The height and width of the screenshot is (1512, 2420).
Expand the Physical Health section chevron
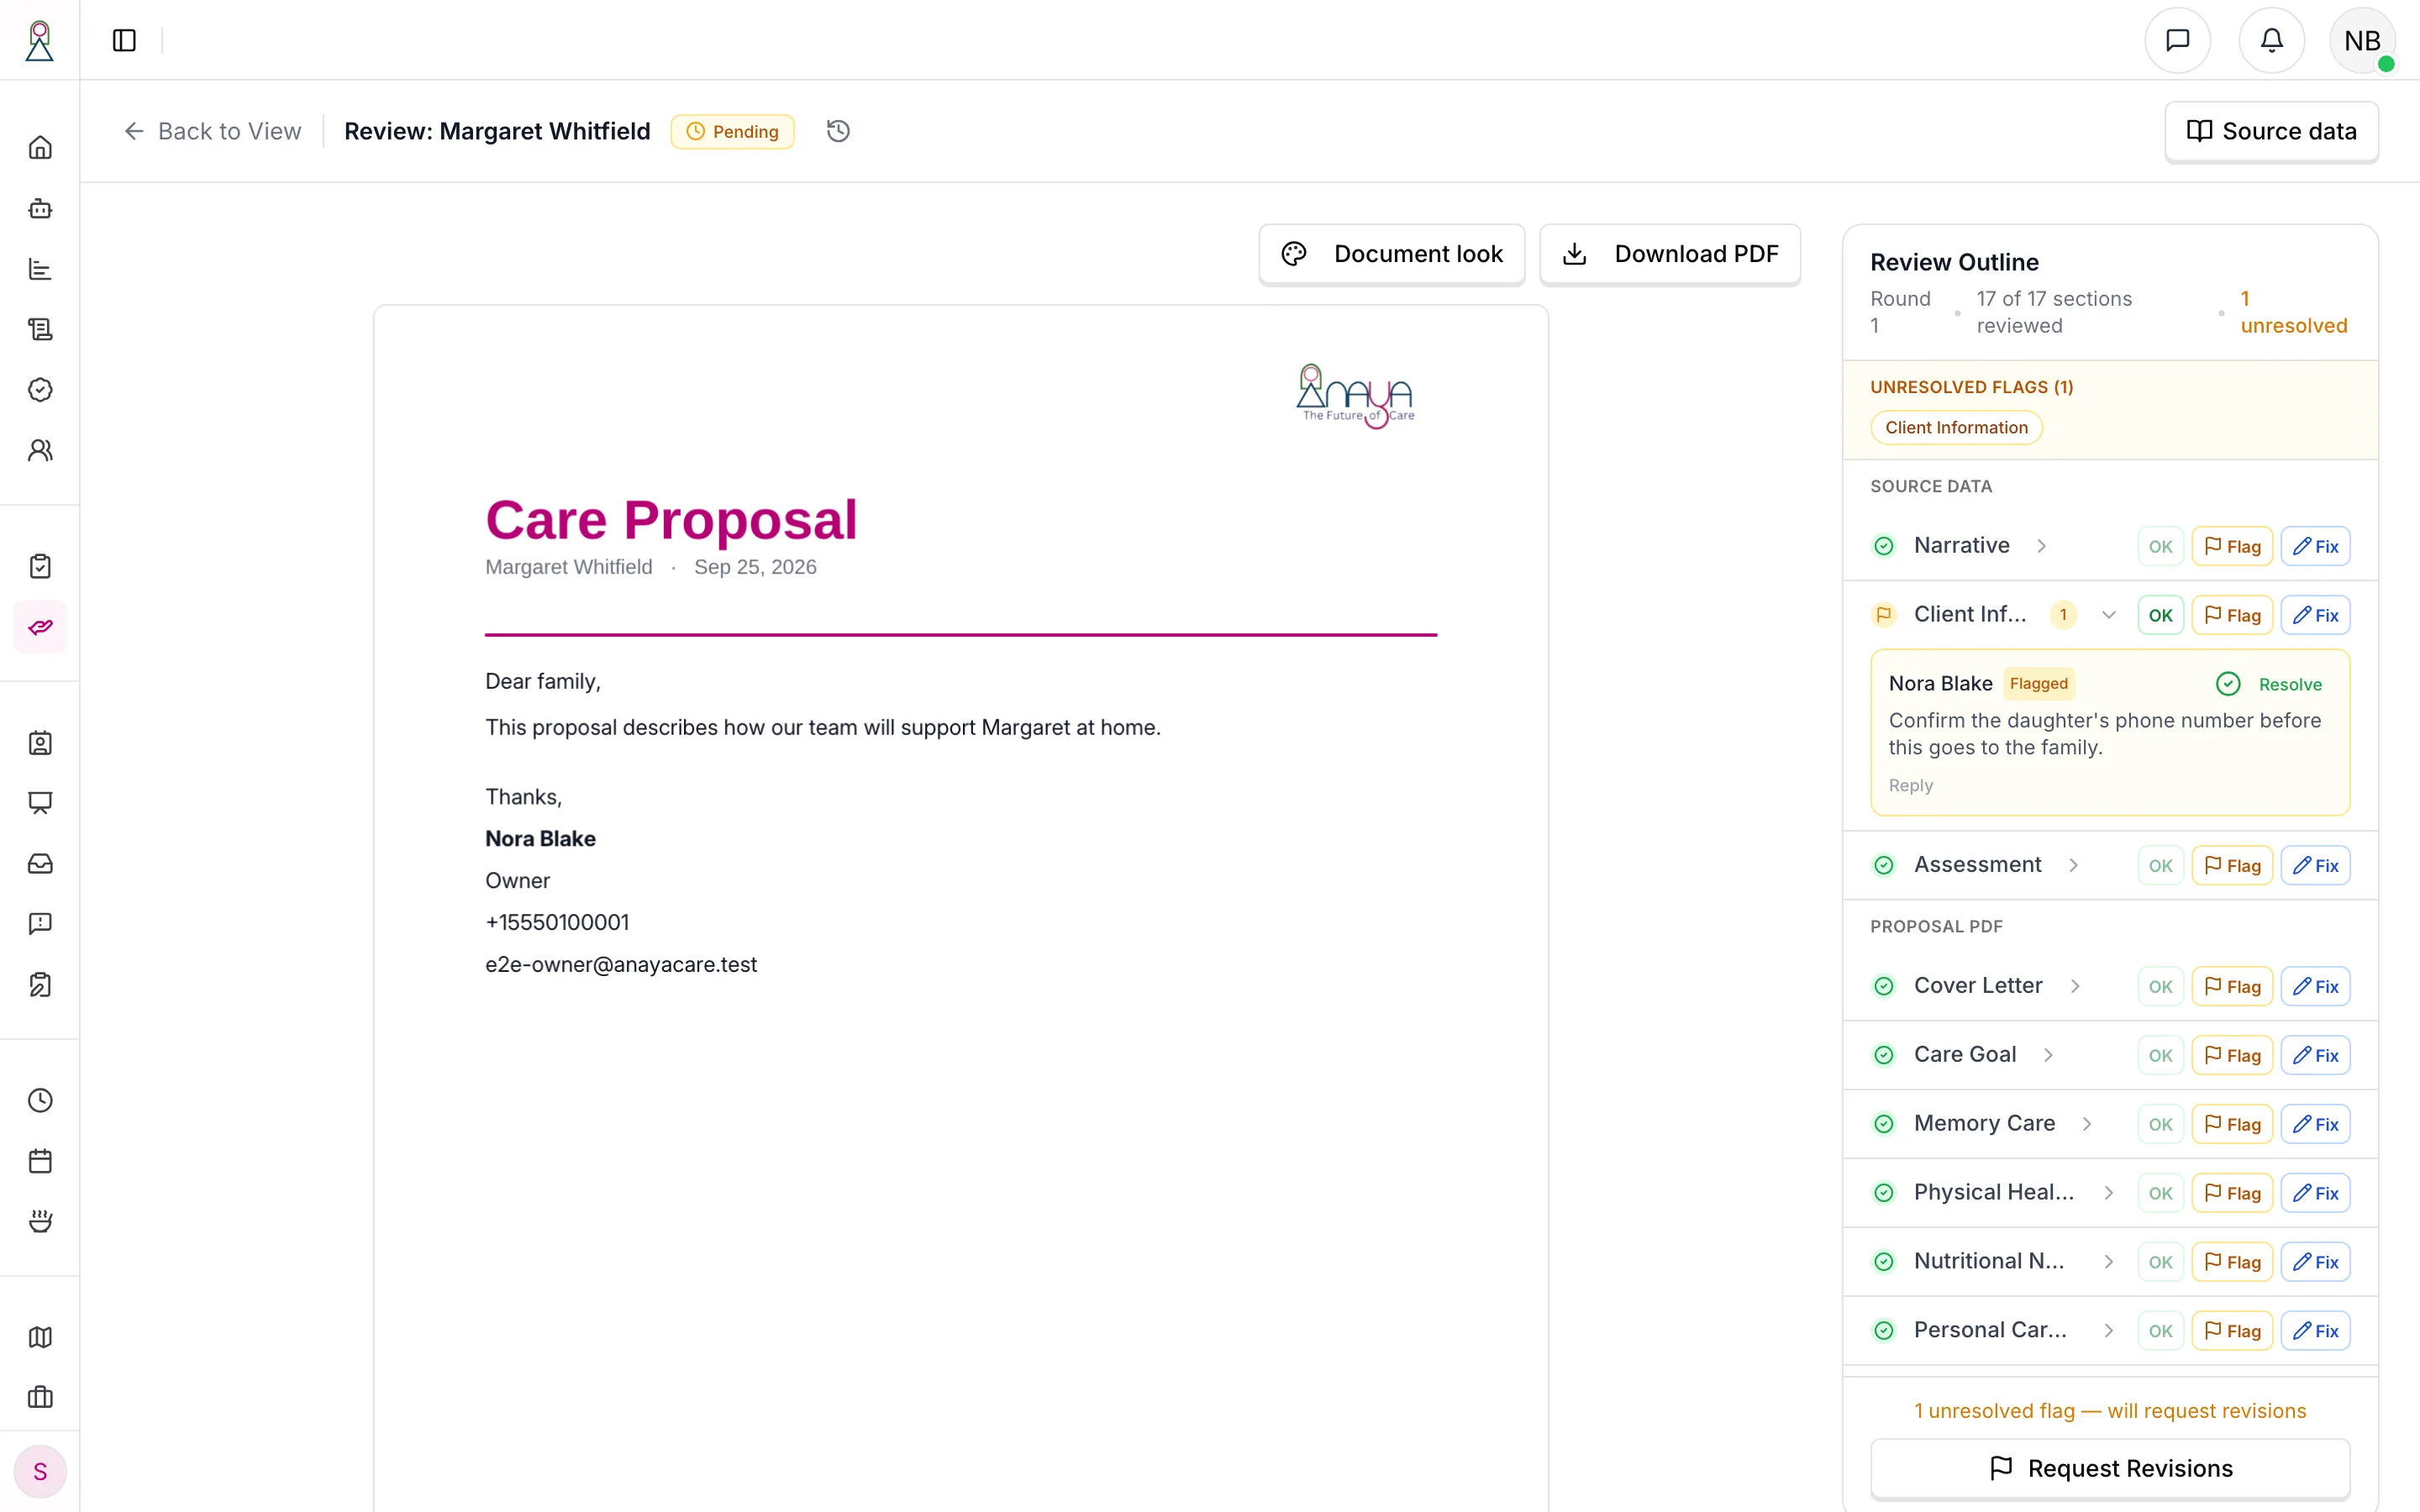[x=2108, y=1194]
